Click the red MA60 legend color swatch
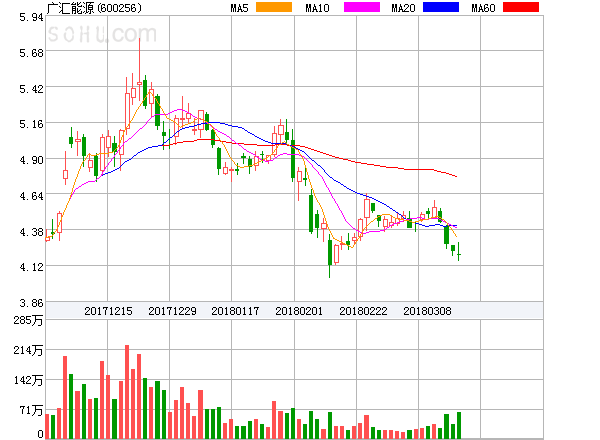The width and height of the screenshot is (600, 440). (520, 8)
